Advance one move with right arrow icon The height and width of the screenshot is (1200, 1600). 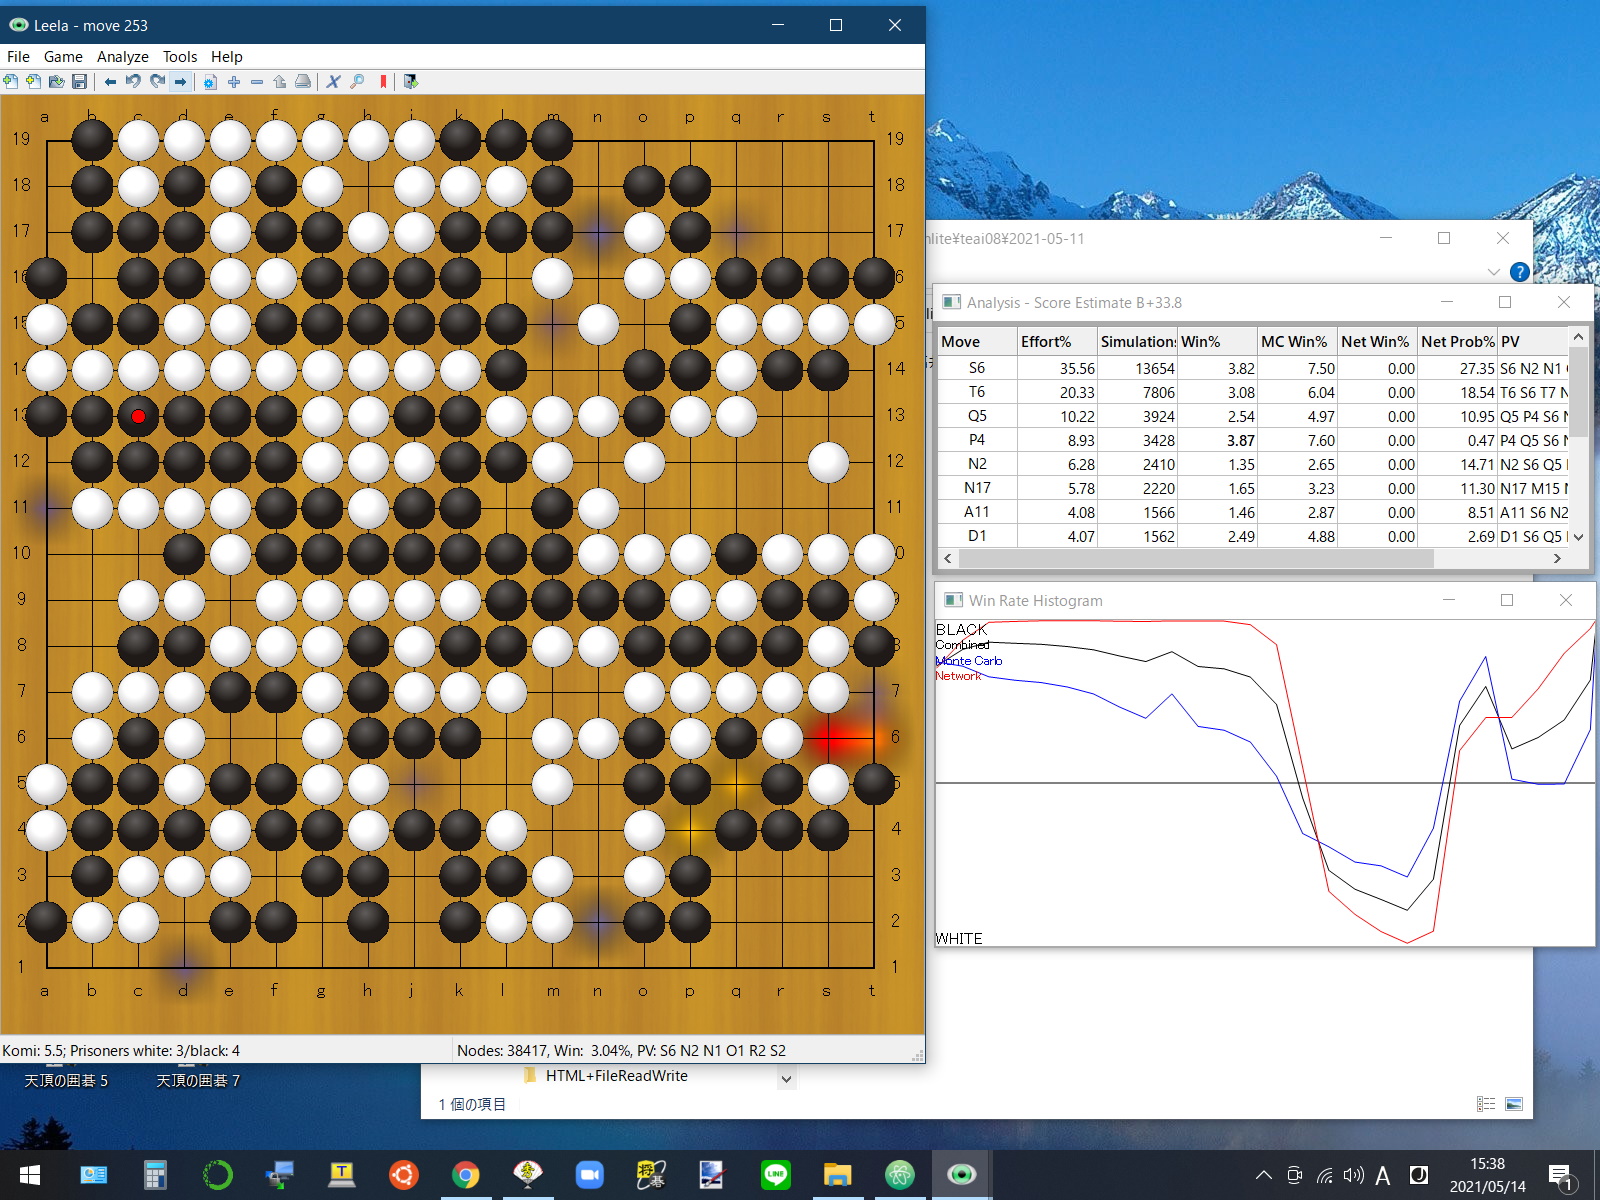(180, 82)
